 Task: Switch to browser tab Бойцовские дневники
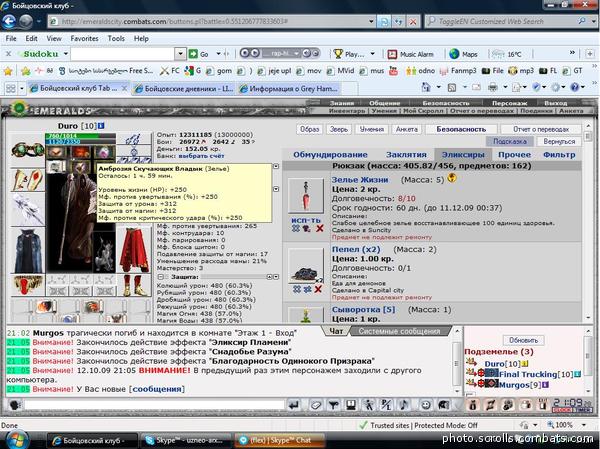pyautogui.click(x=184, y=88)
